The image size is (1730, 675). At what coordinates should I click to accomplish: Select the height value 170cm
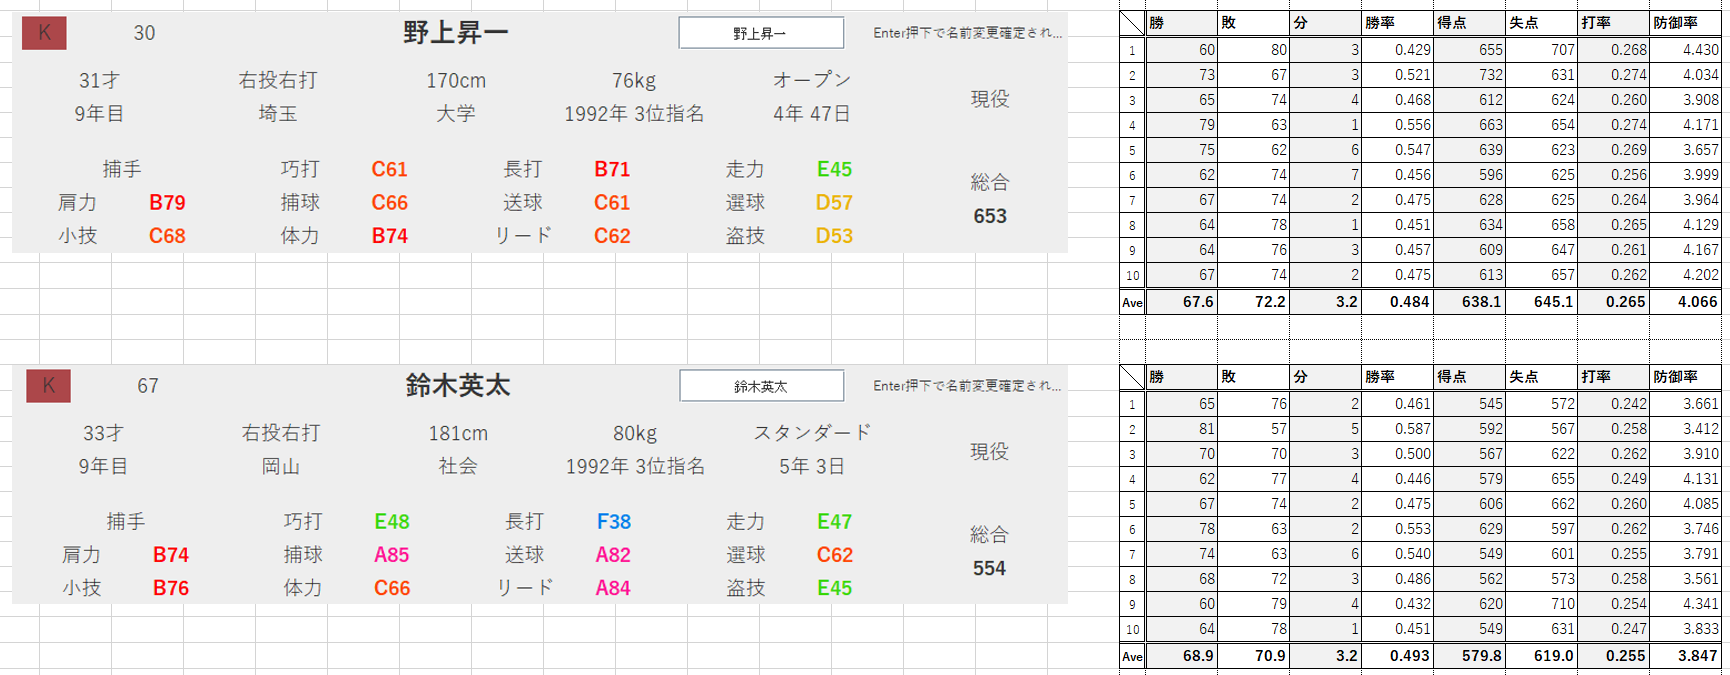pyautogui.click(x=456, y=80)
